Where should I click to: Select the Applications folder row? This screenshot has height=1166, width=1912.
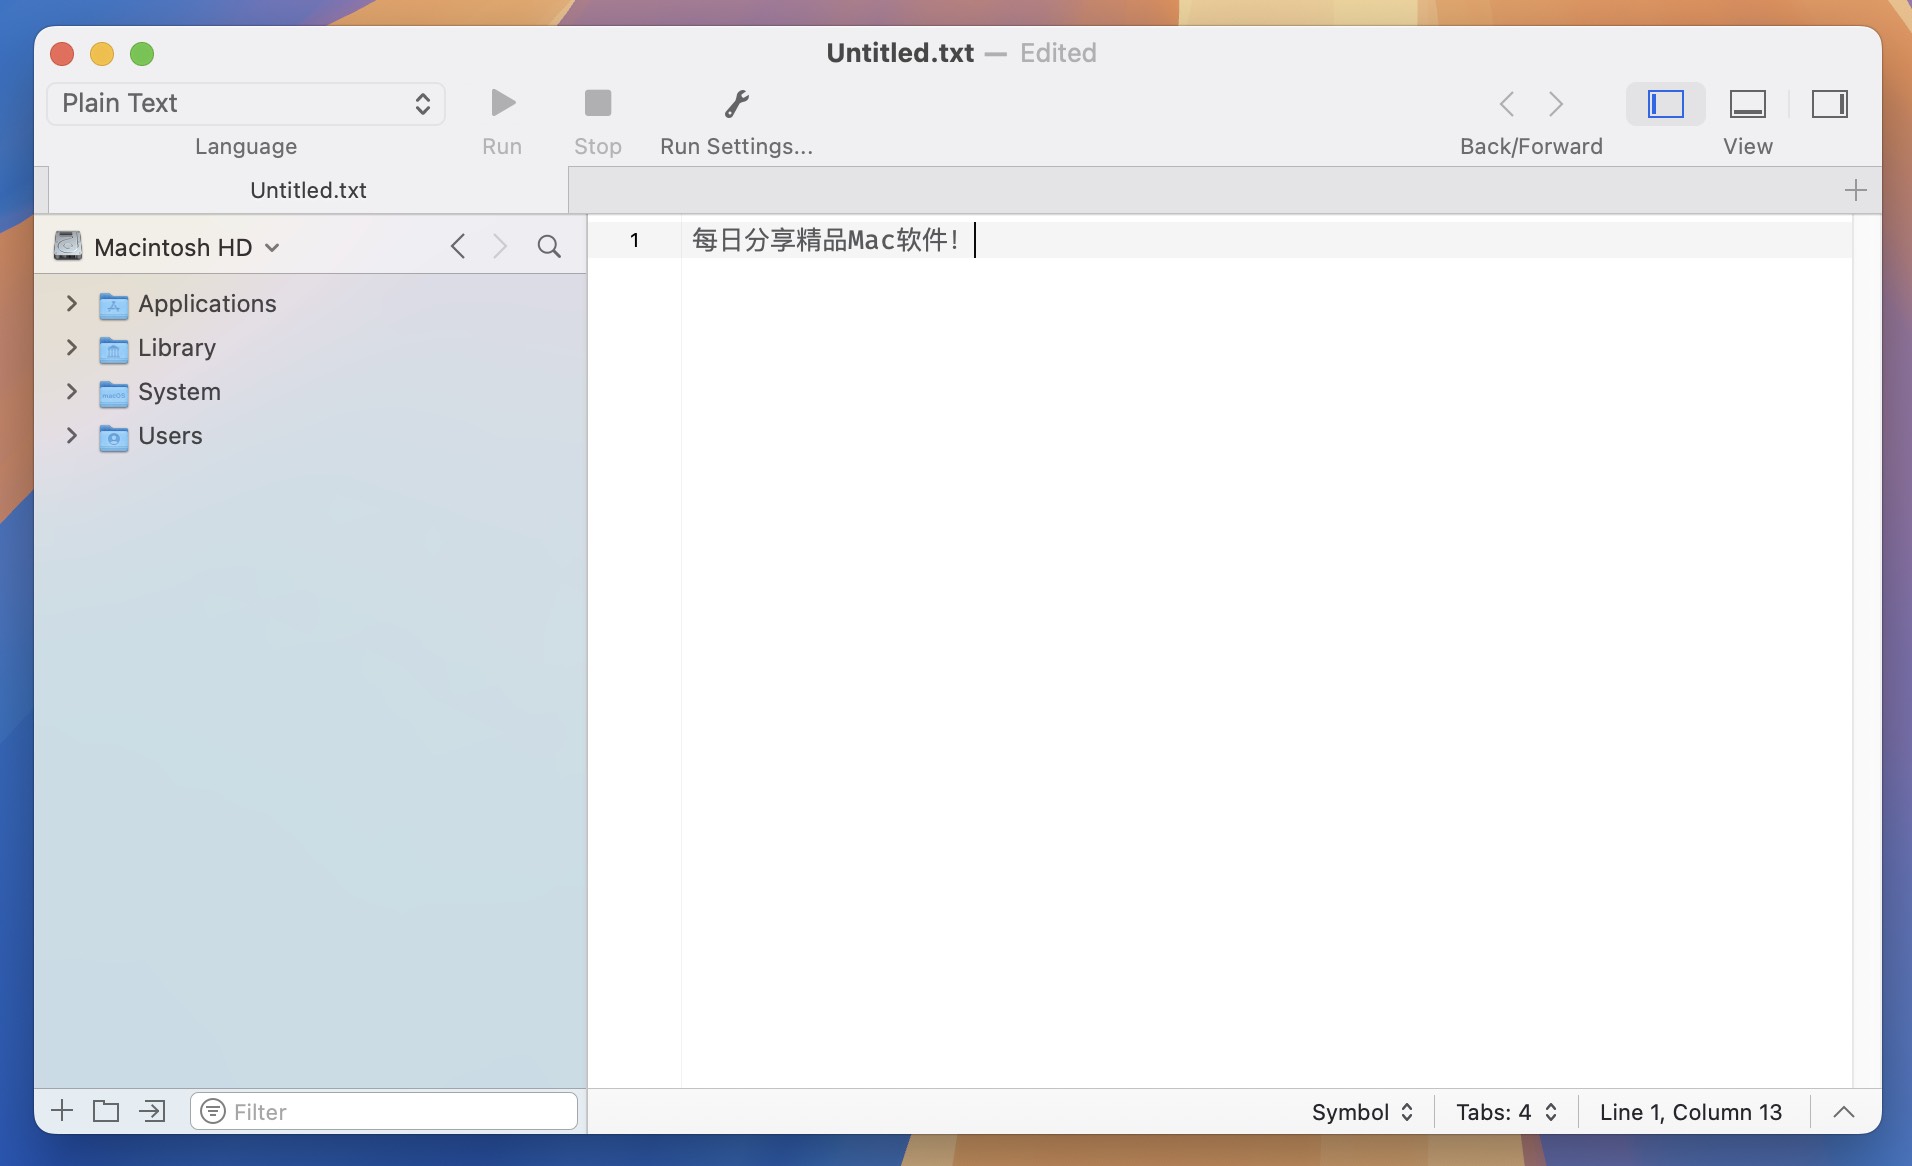tap(310, 304)
